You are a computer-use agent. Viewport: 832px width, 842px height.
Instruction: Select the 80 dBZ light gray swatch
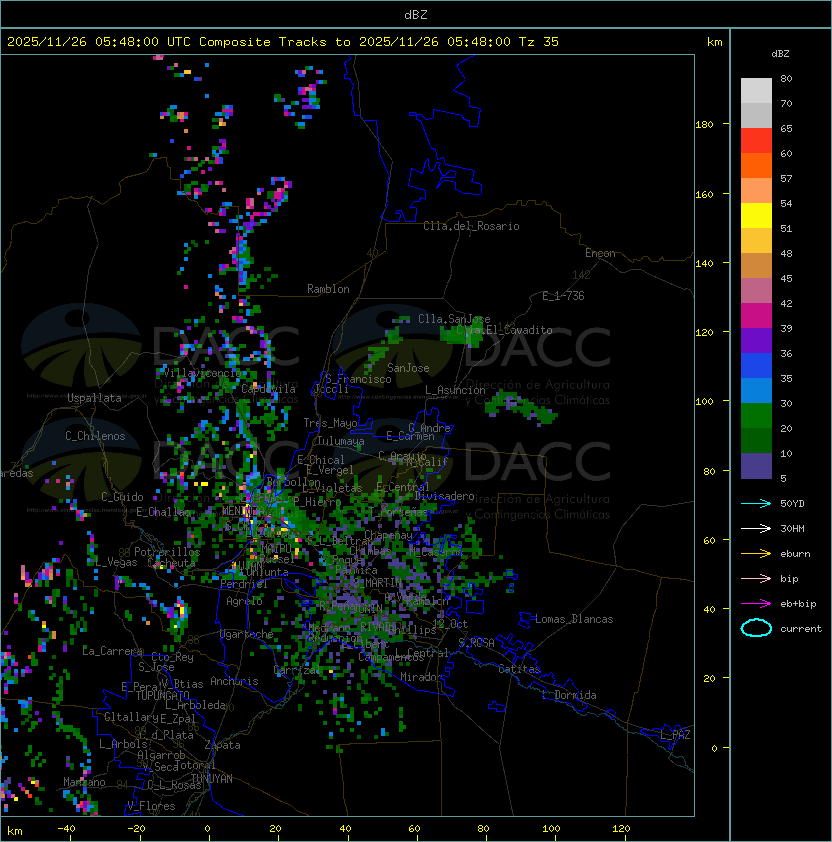click(756, 90)
